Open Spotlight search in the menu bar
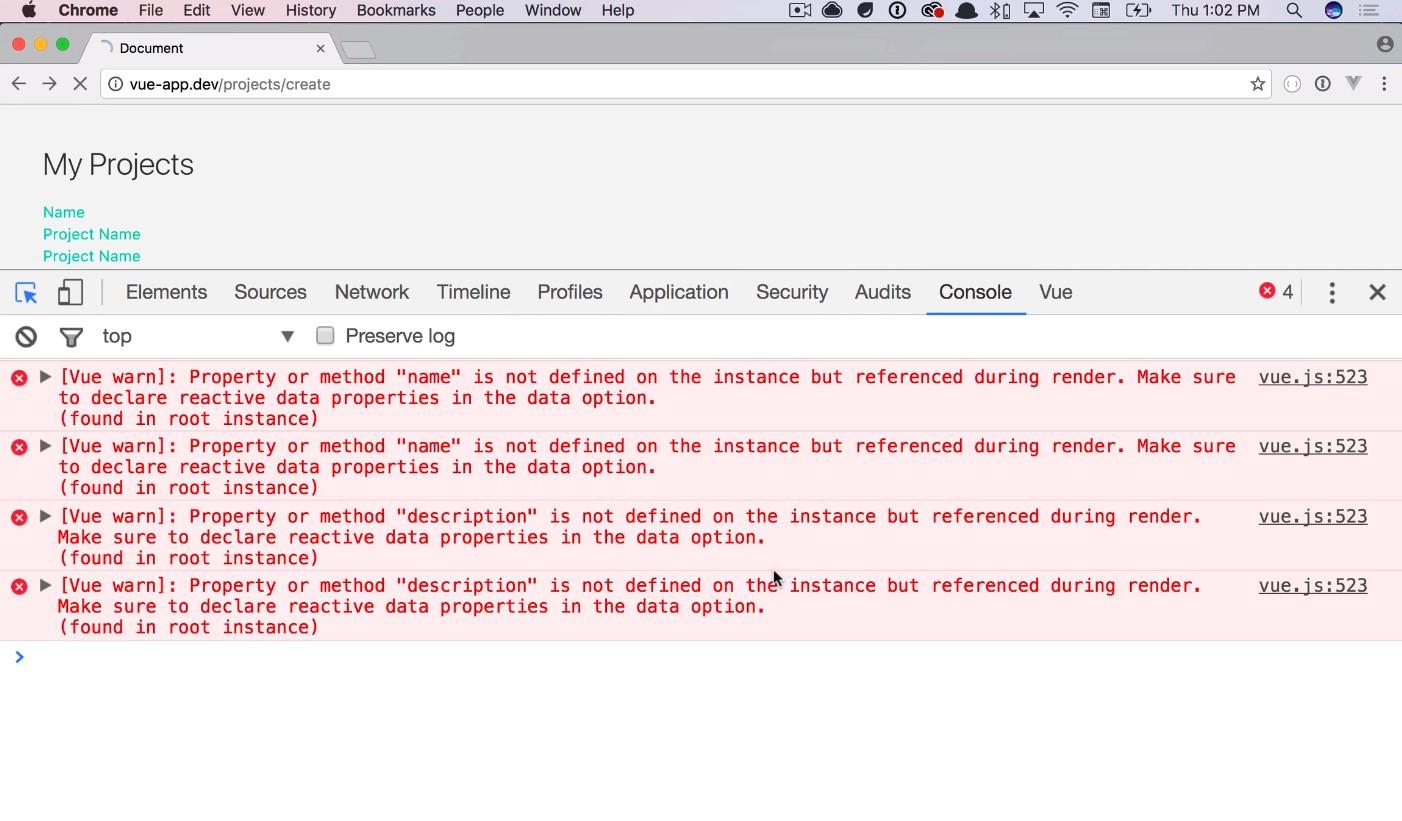 (1294, 10)
